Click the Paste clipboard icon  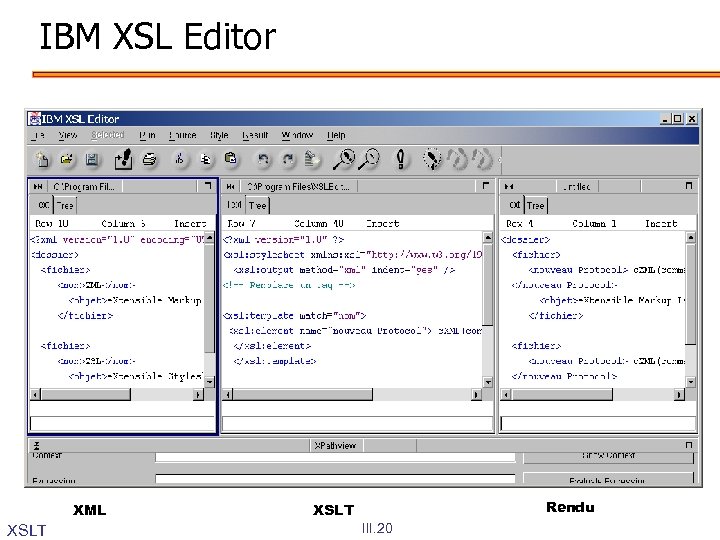tap(231, 159)
